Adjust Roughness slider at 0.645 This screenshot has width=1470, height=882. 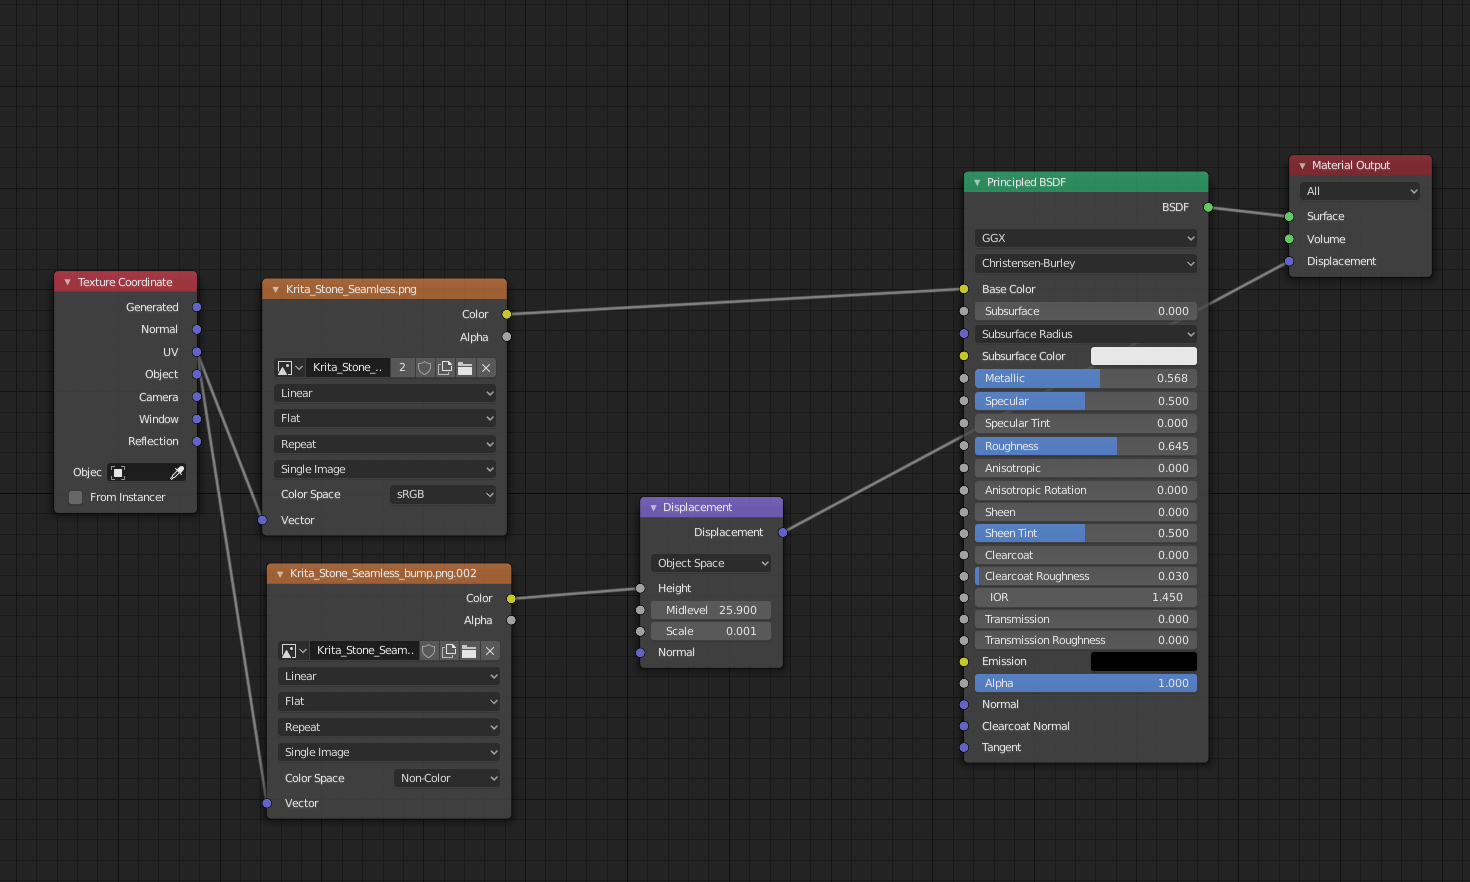coord(1086,446)
